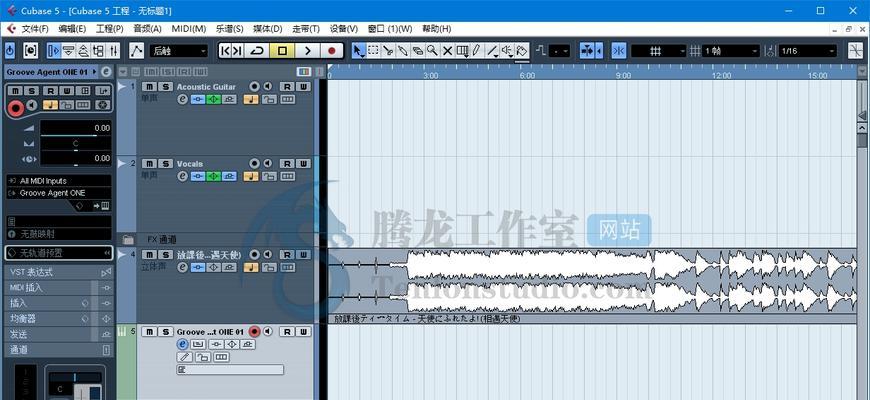Enable write automation on Acoustic Guitar
The image size is (870, 400).
303,87
